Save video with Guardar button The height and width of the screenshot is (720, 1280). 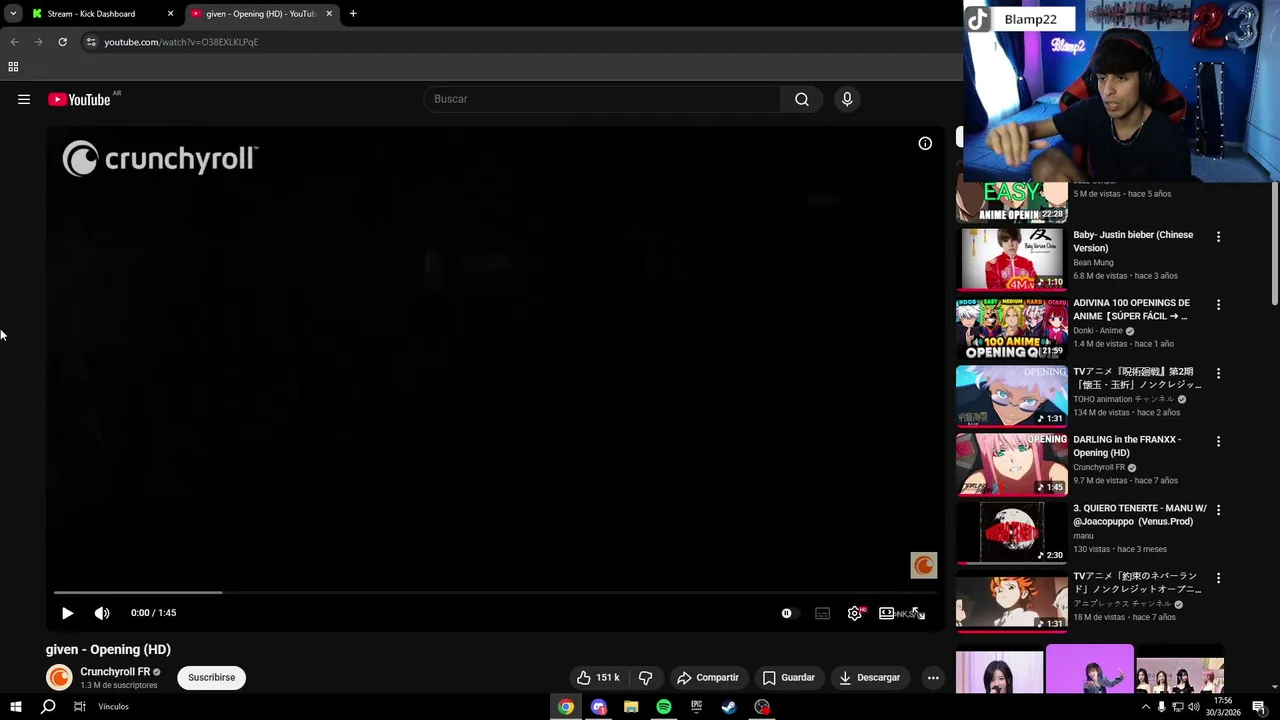tap(789, 677)
